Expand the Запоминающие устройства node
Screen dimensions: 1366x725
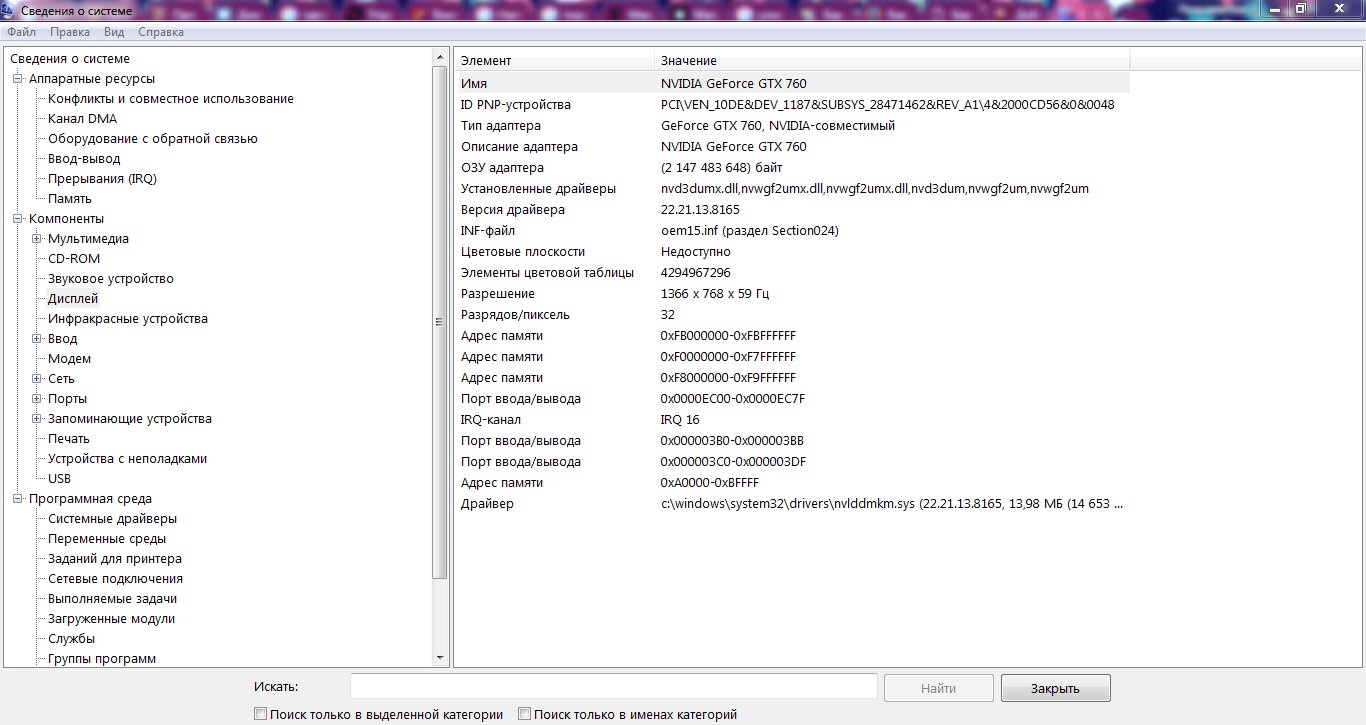pyautogui.click(x=37, y=419)
